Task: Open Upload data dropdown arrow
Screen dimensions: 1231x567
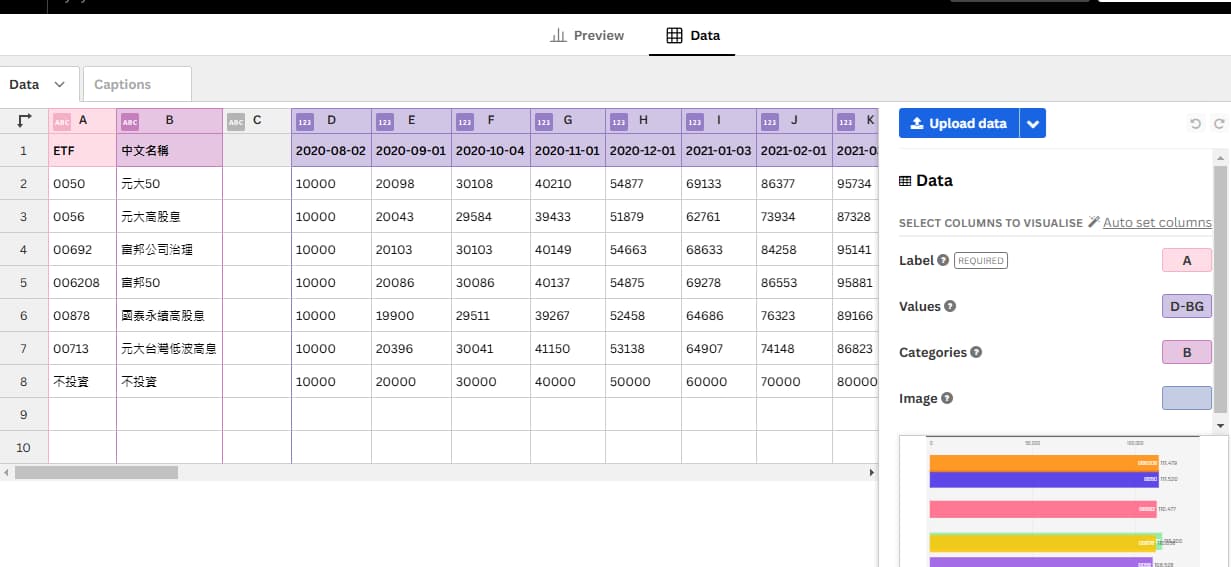Action: pyautogui.click(x=1034, y=124)
